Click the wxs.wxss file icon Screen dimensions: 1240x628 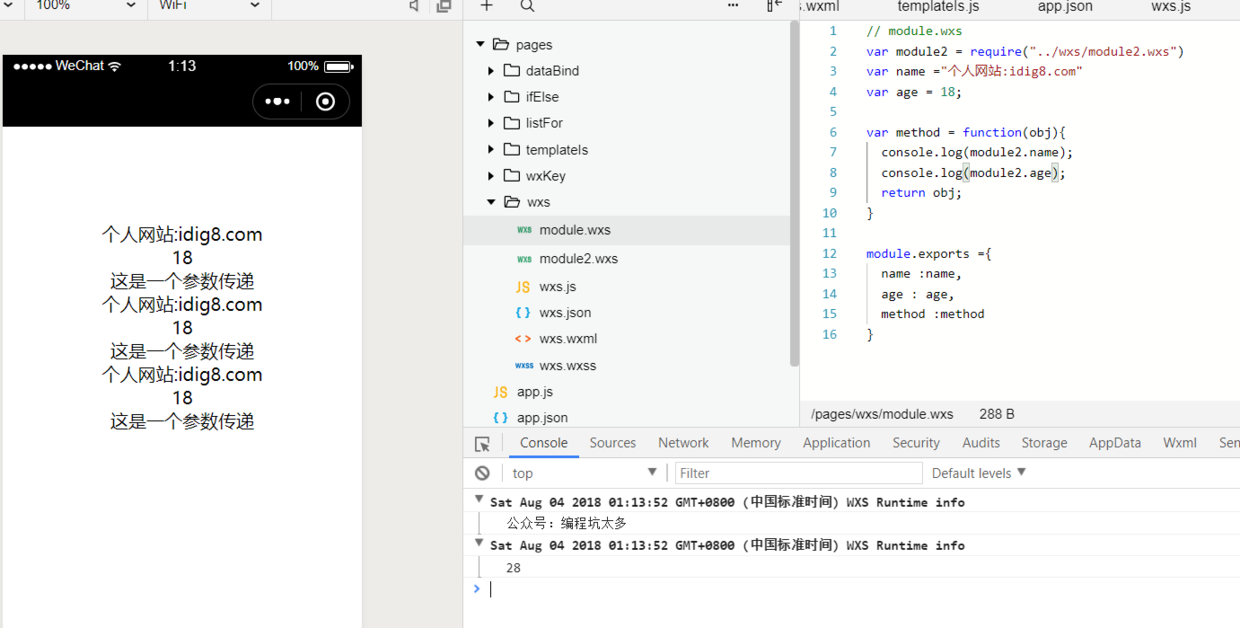524,366
